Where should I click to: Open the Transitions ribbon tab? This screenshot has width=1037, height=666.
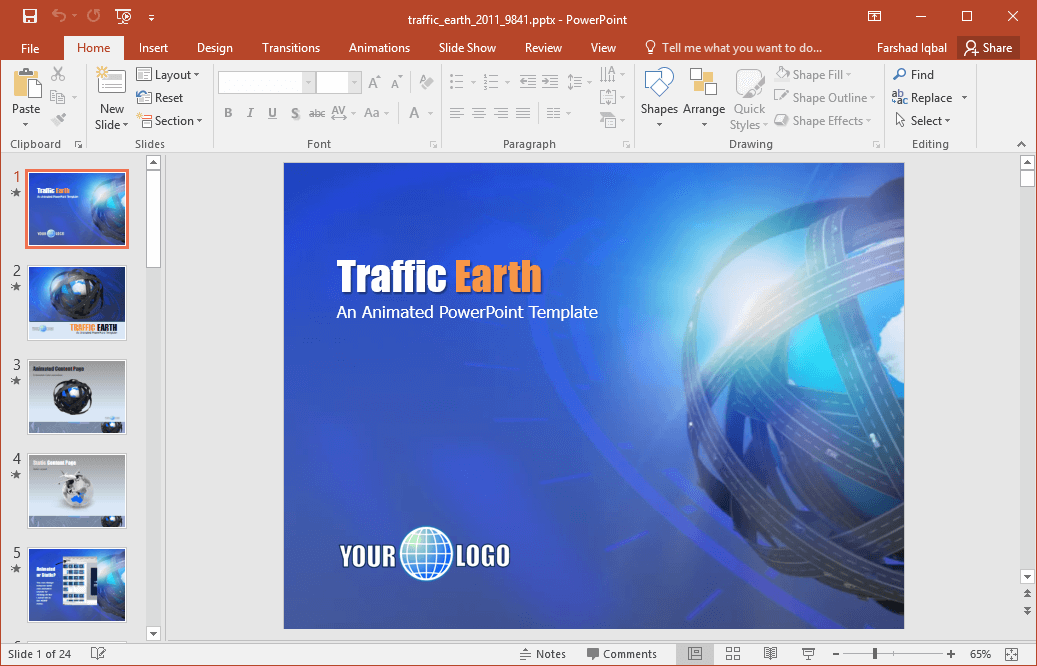point(291,48)
